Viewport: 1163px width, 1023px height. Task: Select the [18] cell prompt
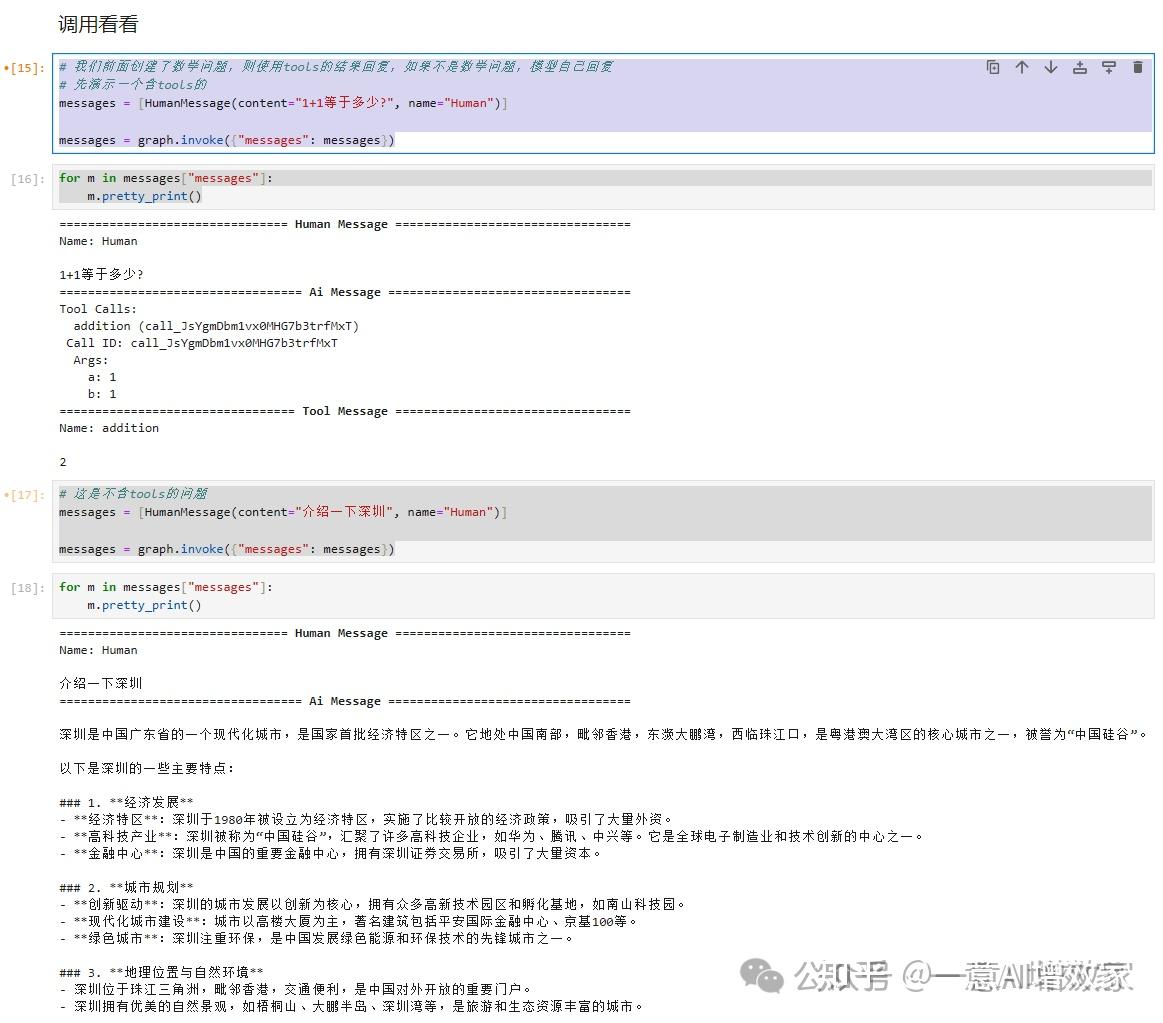(28, 588)
